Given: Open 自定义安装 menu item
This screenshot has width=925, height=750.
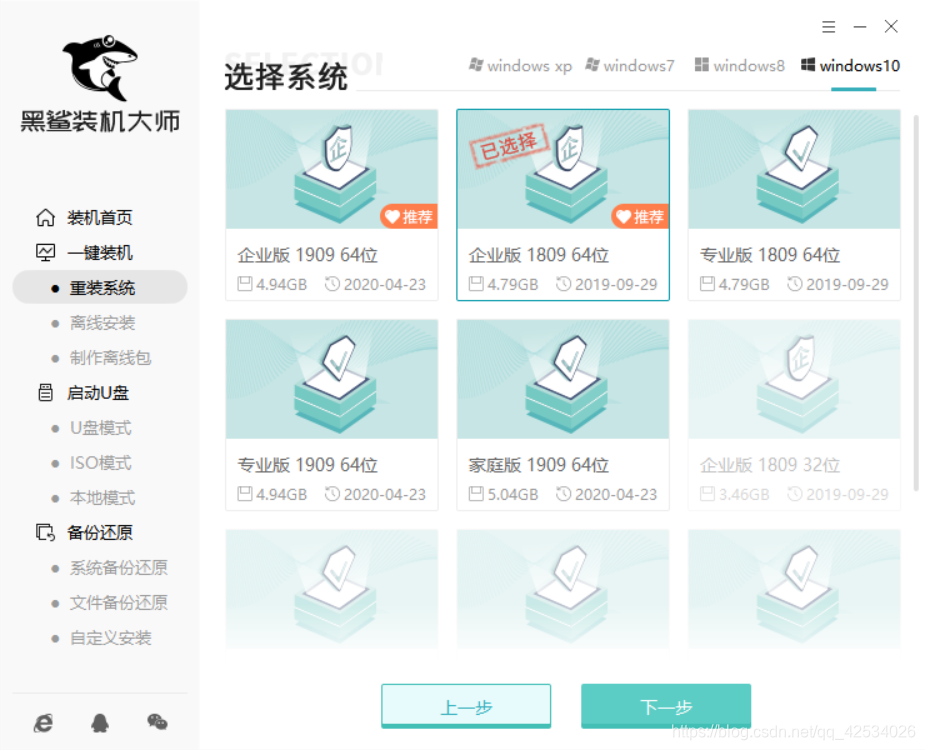Looking at the screenshot, I should tap(110, 637).
